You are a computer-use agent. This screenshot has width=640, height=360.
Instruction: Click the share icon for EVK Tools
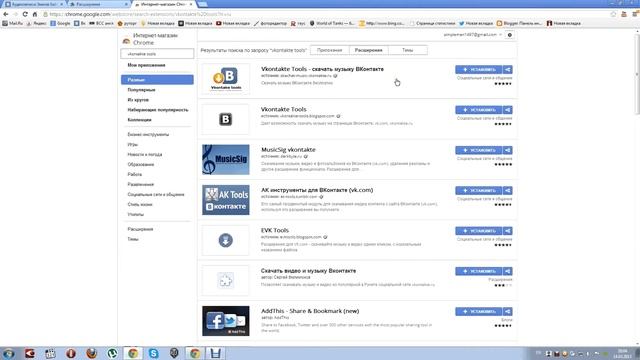[507, 231]
